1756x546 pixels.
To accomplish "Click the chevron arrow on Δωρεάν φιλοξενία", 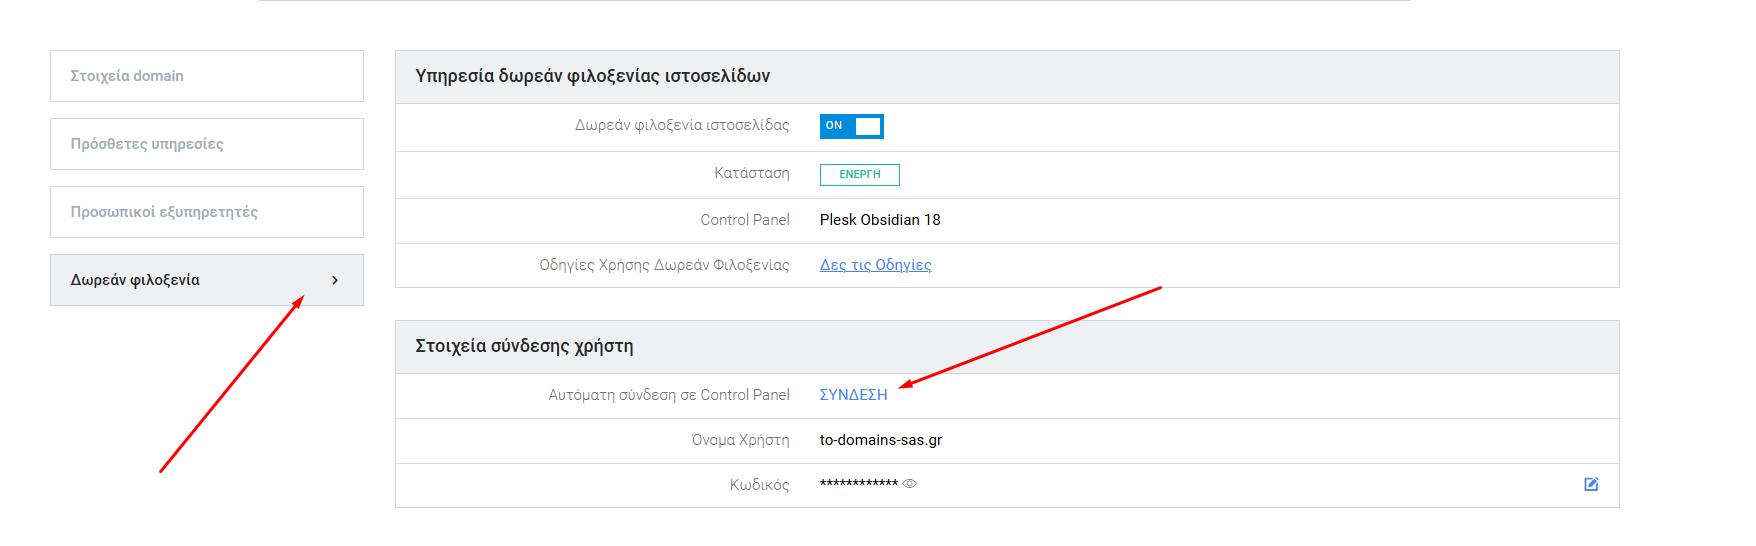I will coord(335,280).
